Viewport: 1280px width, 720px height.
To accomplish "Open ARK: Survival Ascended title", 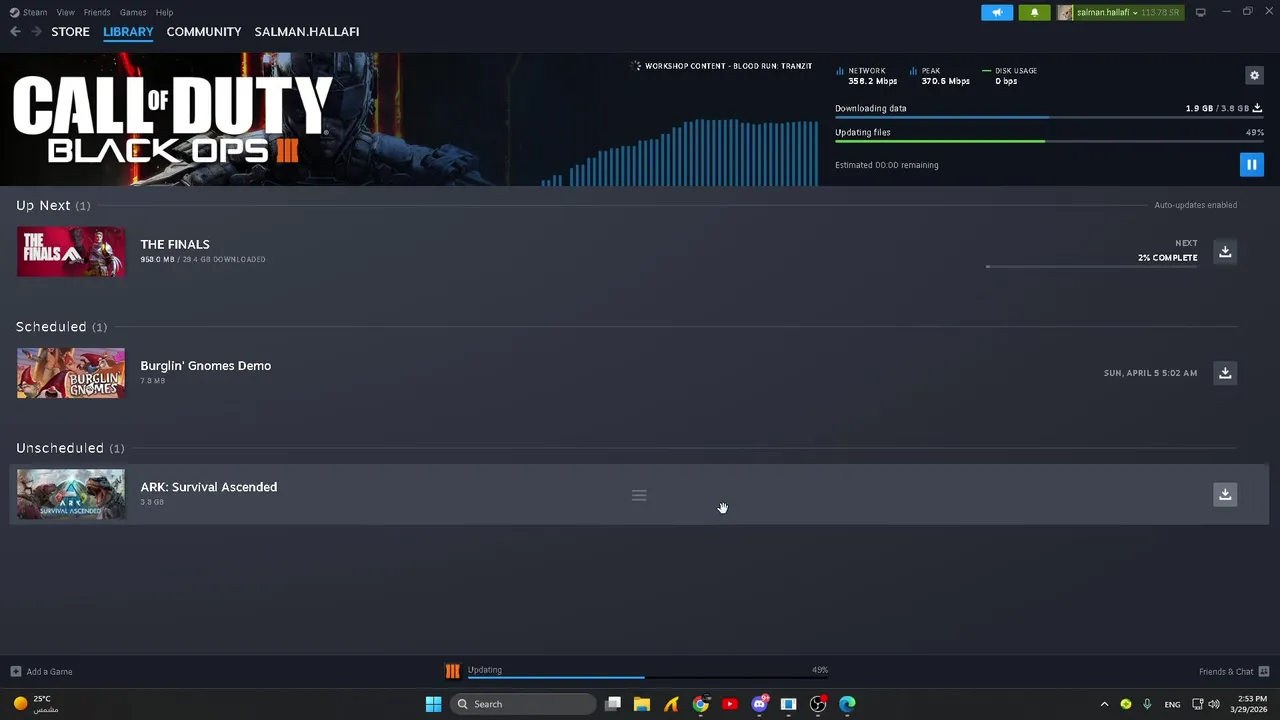I will click(208, 487).
